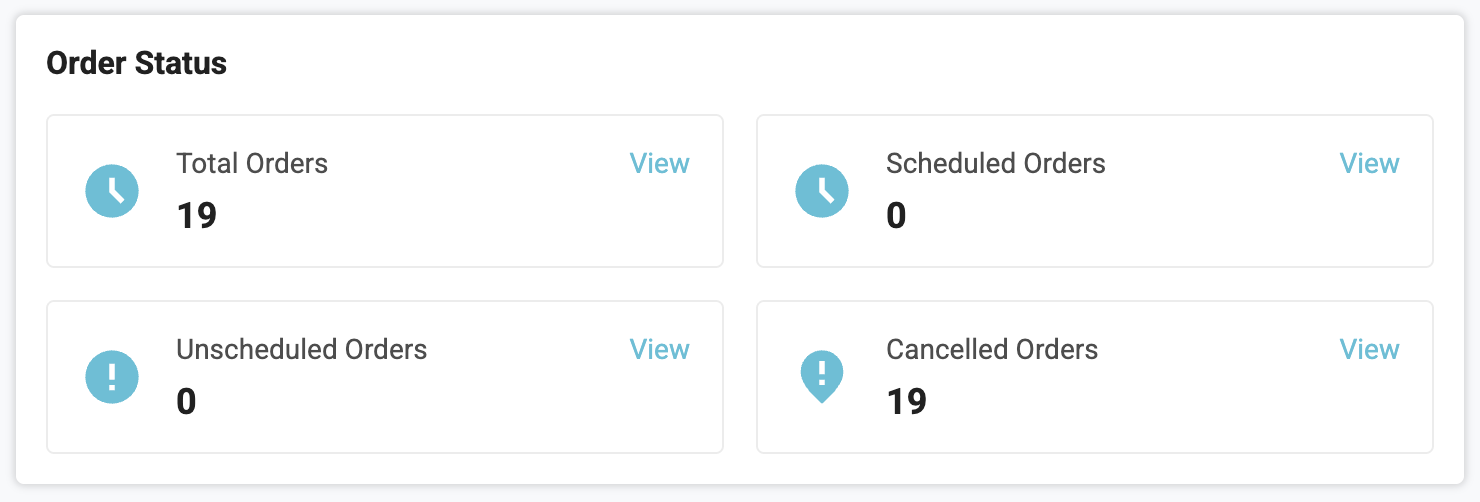Click the 'Cancelled Orders' label text
The image size is (1480, 502).
tap(992, 349)
